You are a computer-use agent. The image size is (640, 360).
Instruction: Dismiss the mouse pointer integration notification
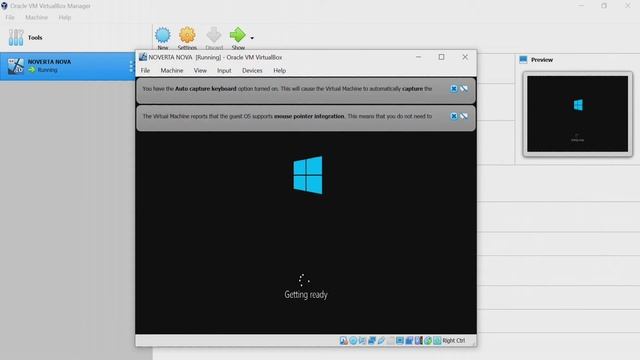coord(454,116)
